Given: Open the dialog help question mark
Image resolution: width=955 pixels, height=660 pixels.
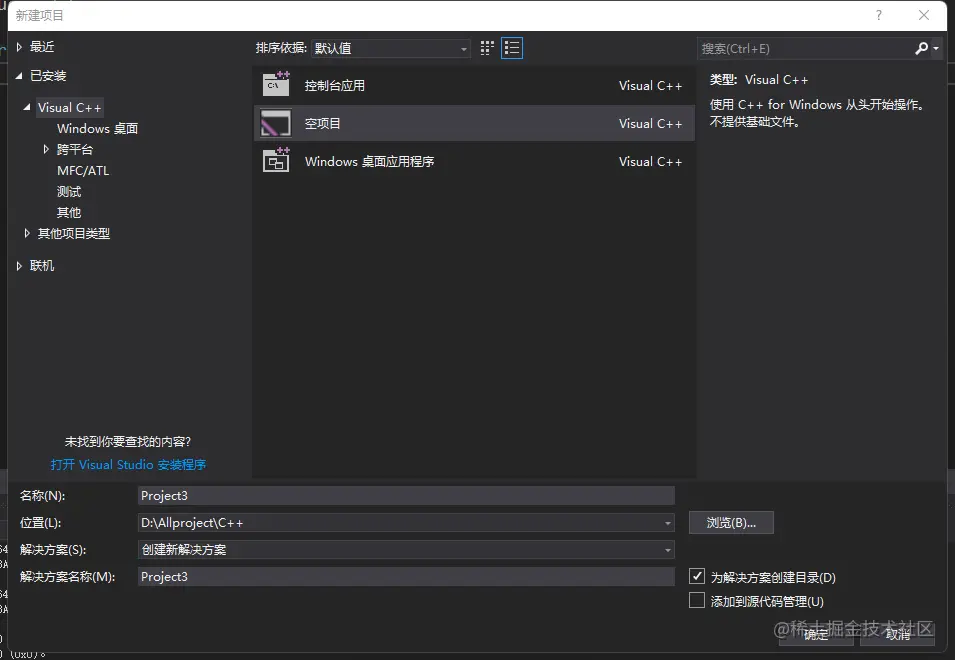Looking at the screenshot, I should [x=878, y=16].
